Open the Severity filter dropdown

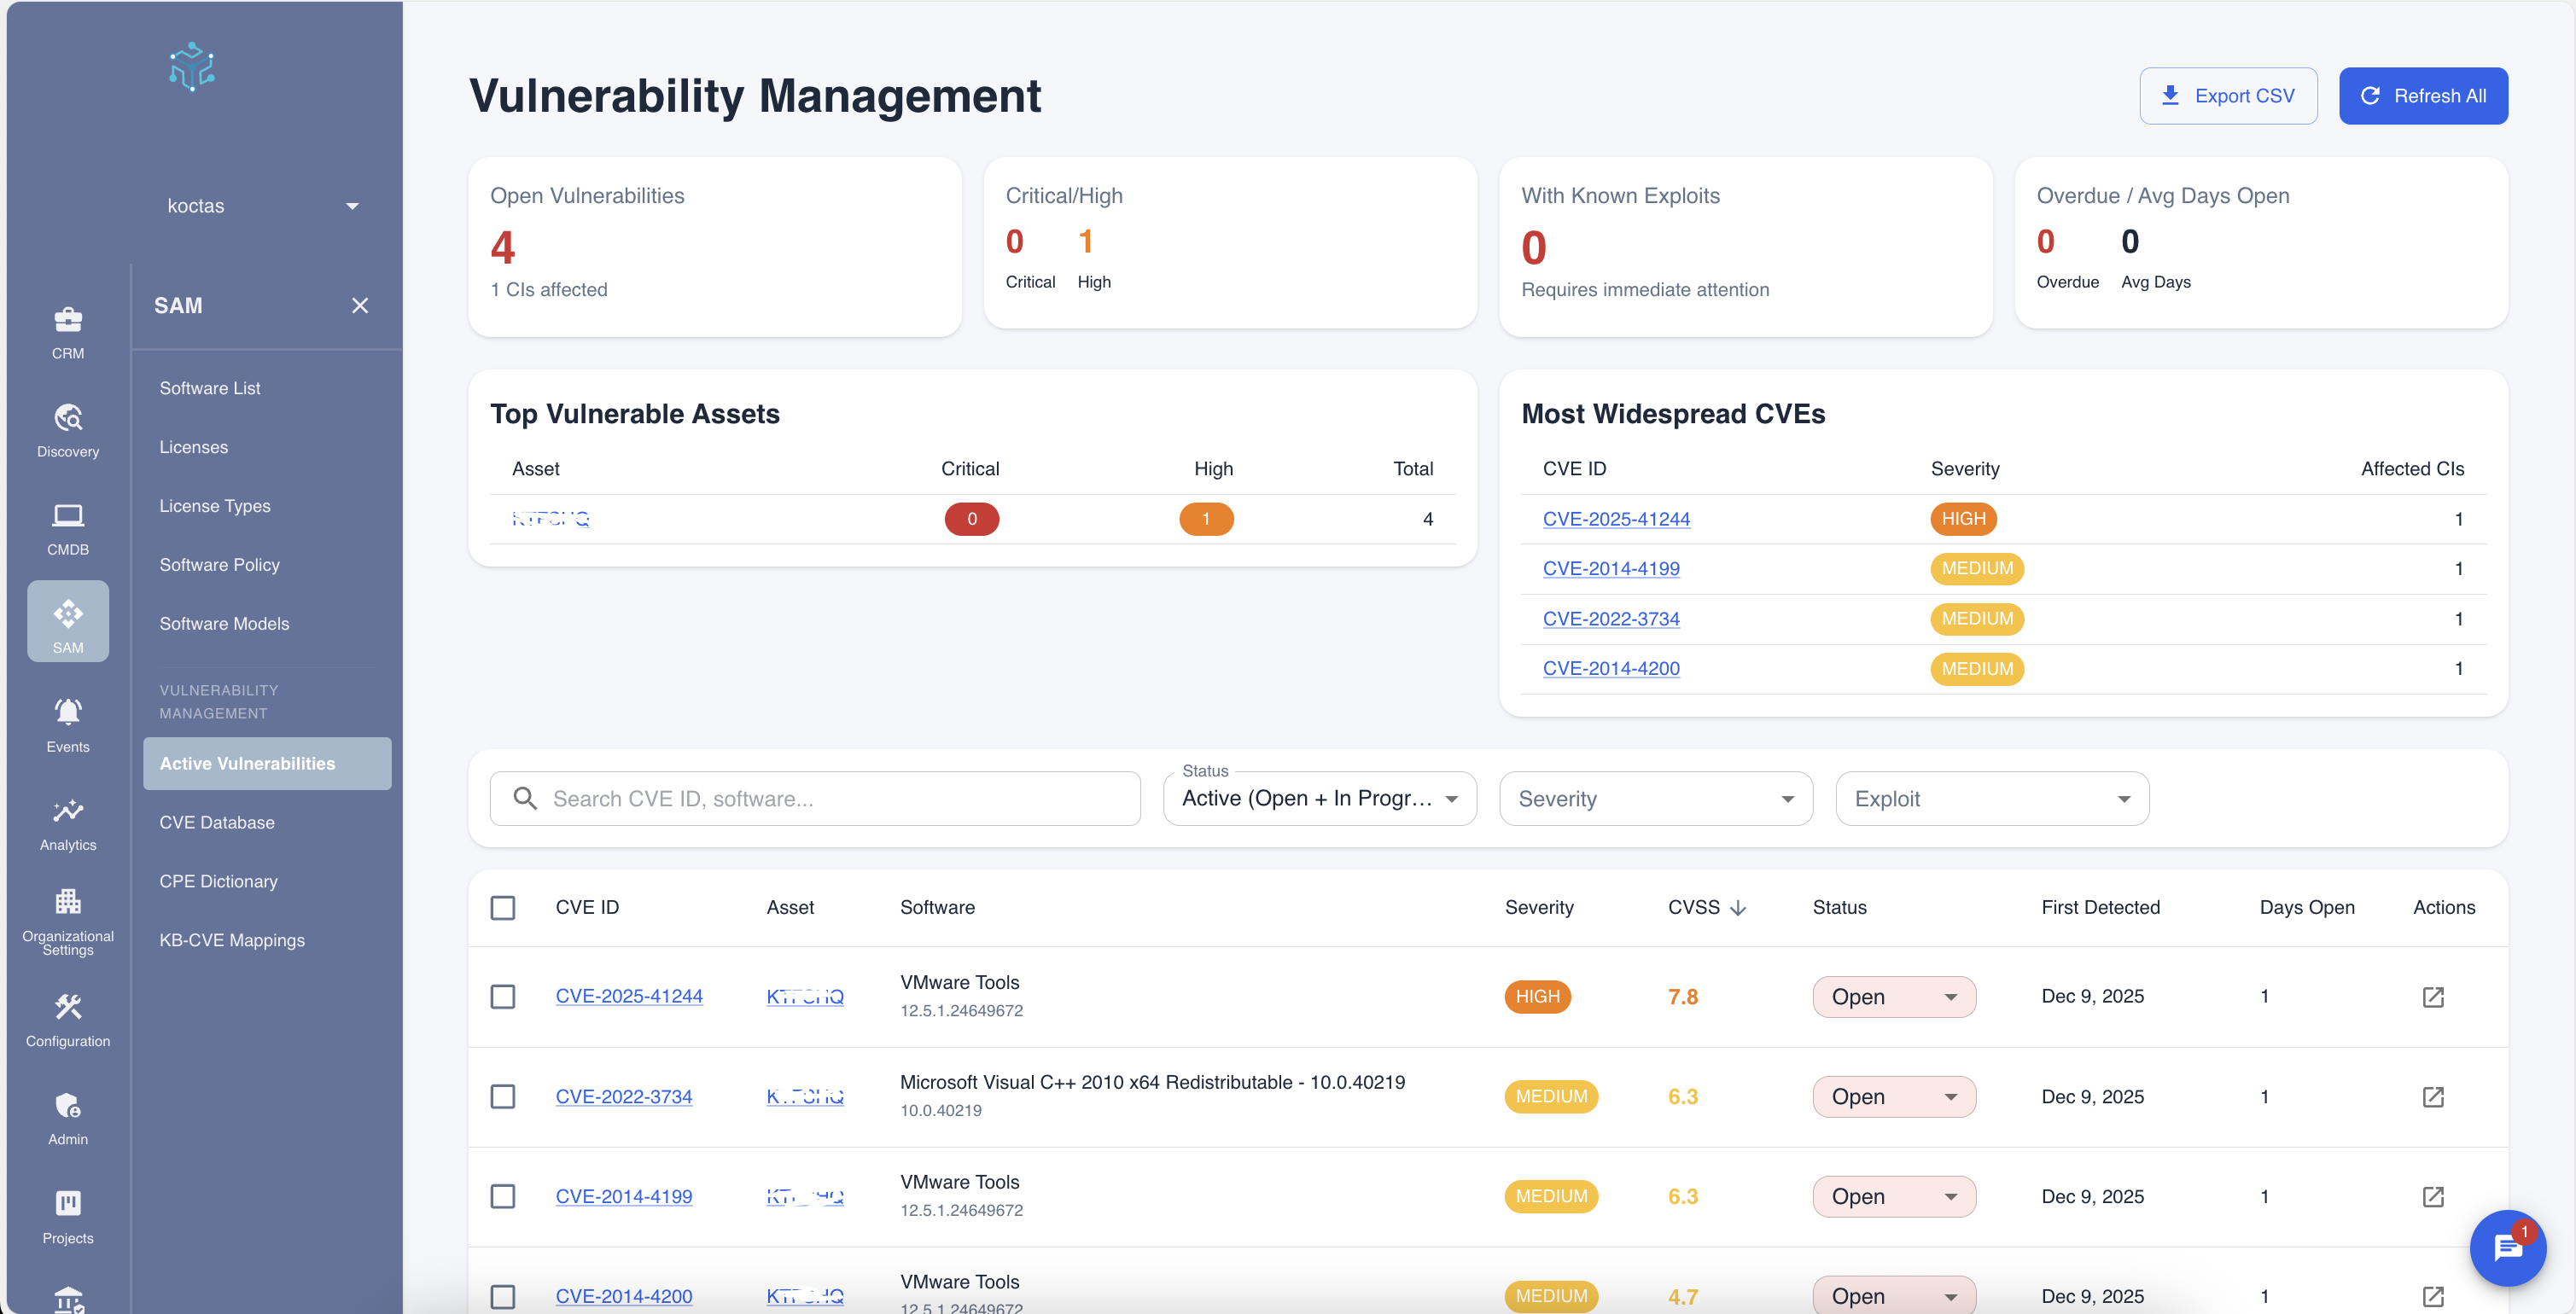(1655, 798)
